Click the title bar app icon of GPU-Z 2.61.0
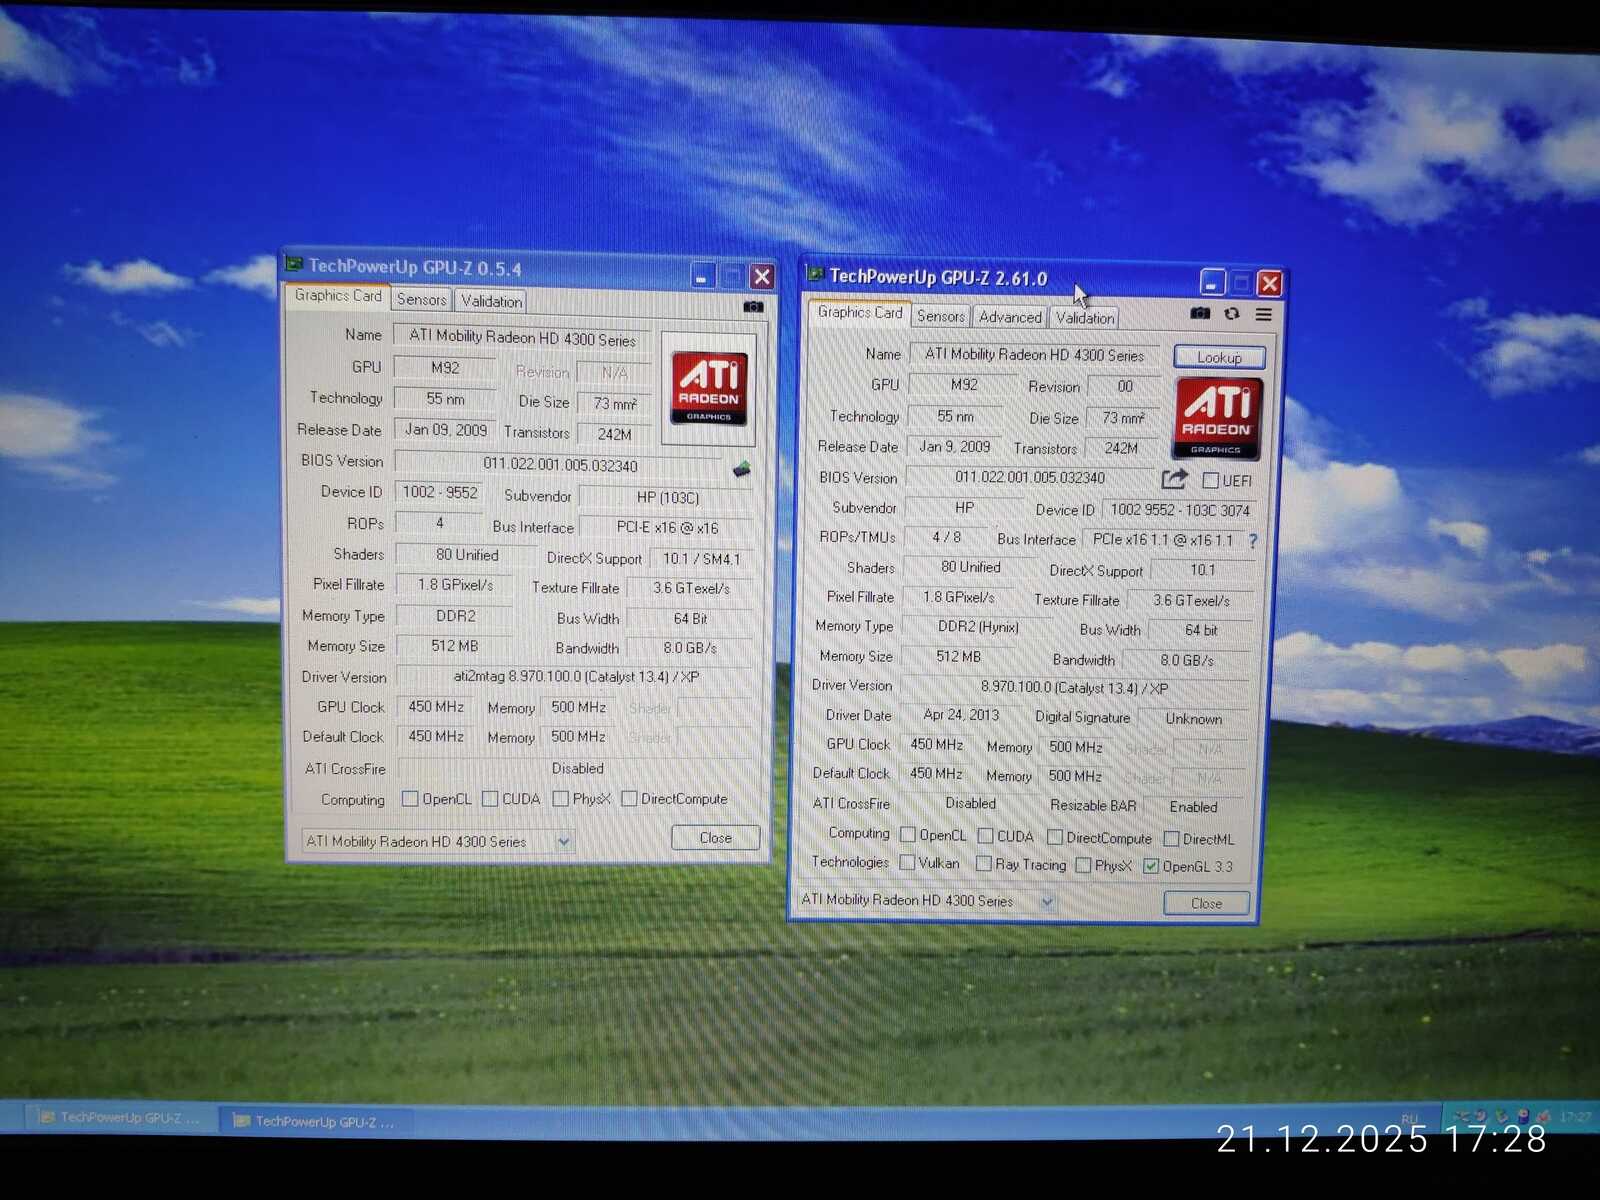This screenshot has width=1600, height=1200. click(x=815, y=274)
